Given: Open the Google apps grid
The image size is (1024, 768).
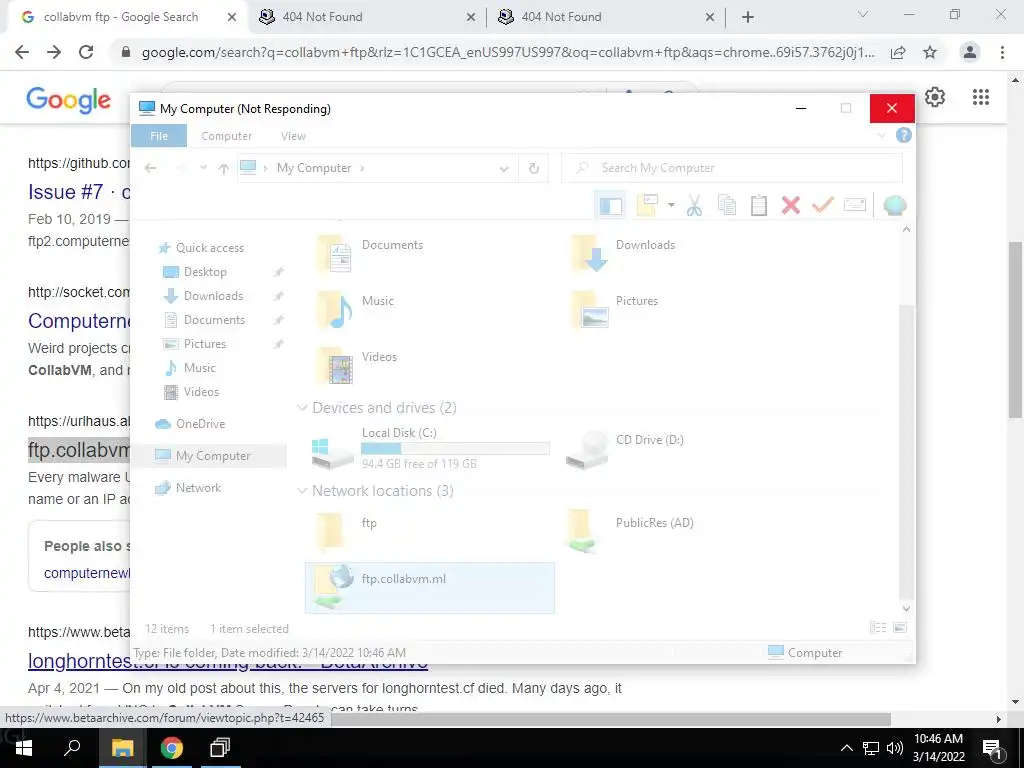Looking at the screenshot, I should (980, 97).
